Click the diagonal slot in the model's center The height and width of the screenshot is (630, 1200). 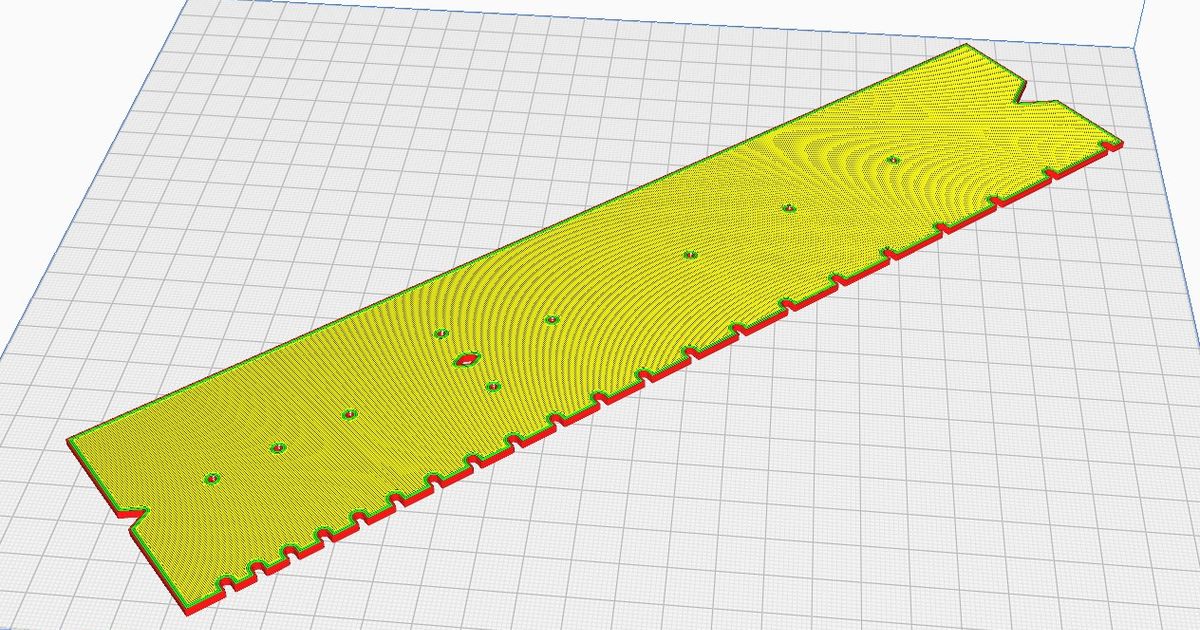tap(465, 358)
